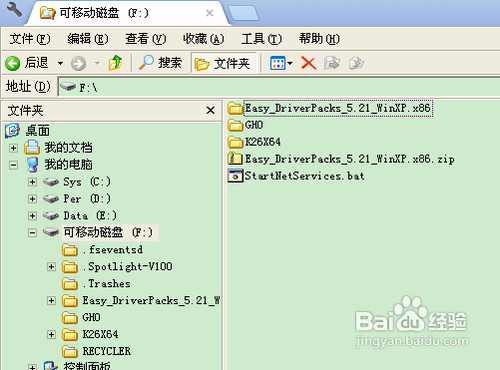Click the forward navigation arrow
Viewport: 500px width, 370px height.
coord(78,63)
